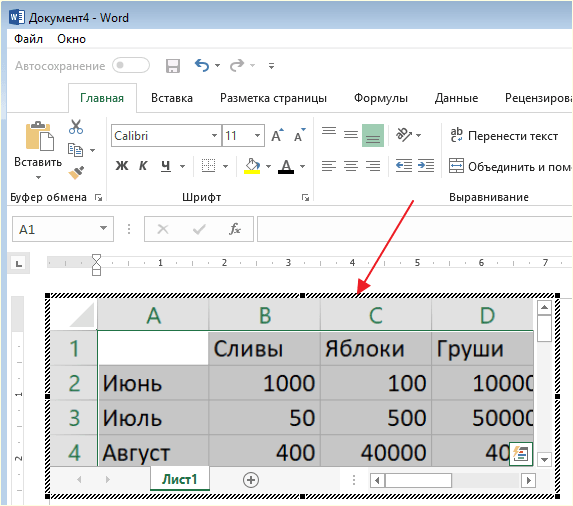Toggle bottom align highlighted button
Screen dimensions: 573x506
tap(373, 136)
